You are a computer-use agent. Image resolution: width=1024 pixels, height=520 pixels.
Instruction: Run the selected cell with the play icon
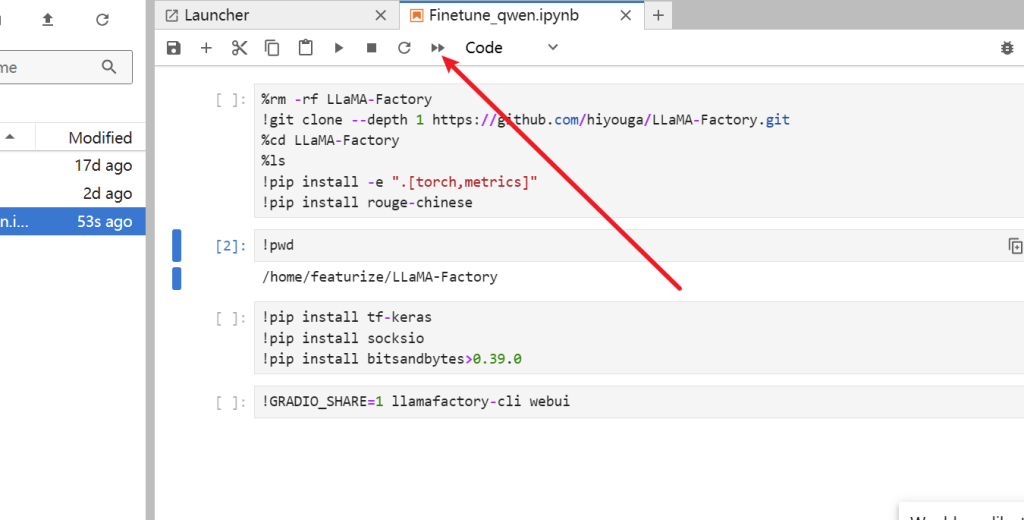point(338,48)
